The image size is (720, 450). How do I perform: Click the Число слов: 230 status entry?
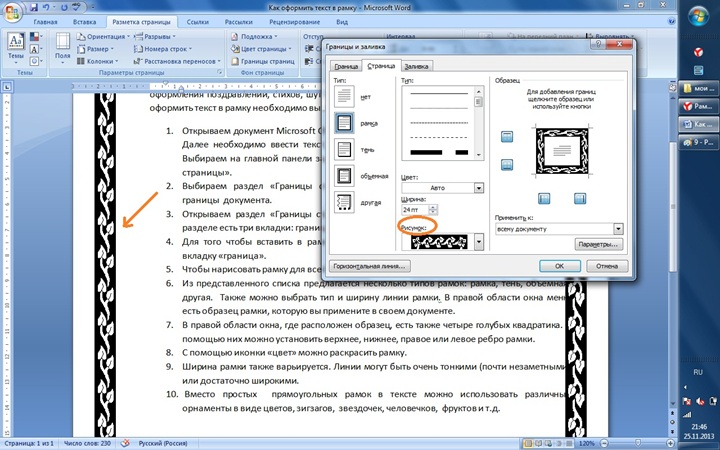(87, 444)
